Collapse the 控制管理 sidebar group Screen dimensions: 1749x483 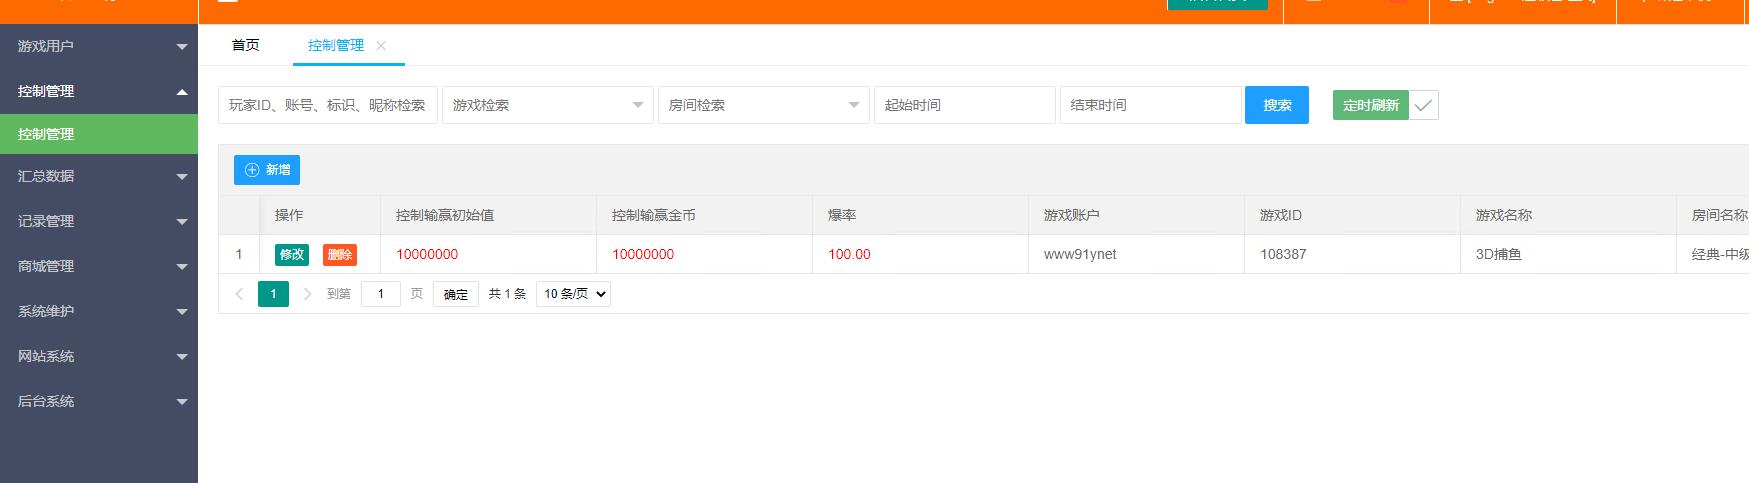coord(99,91)
